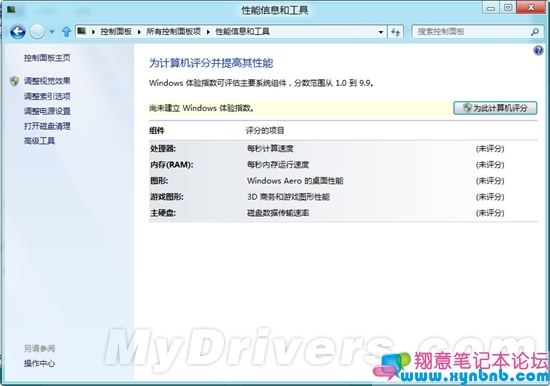Select 所有控制面板项 breadcrumb
Viewport: 550px width, 386px height.
pos(173,32)
